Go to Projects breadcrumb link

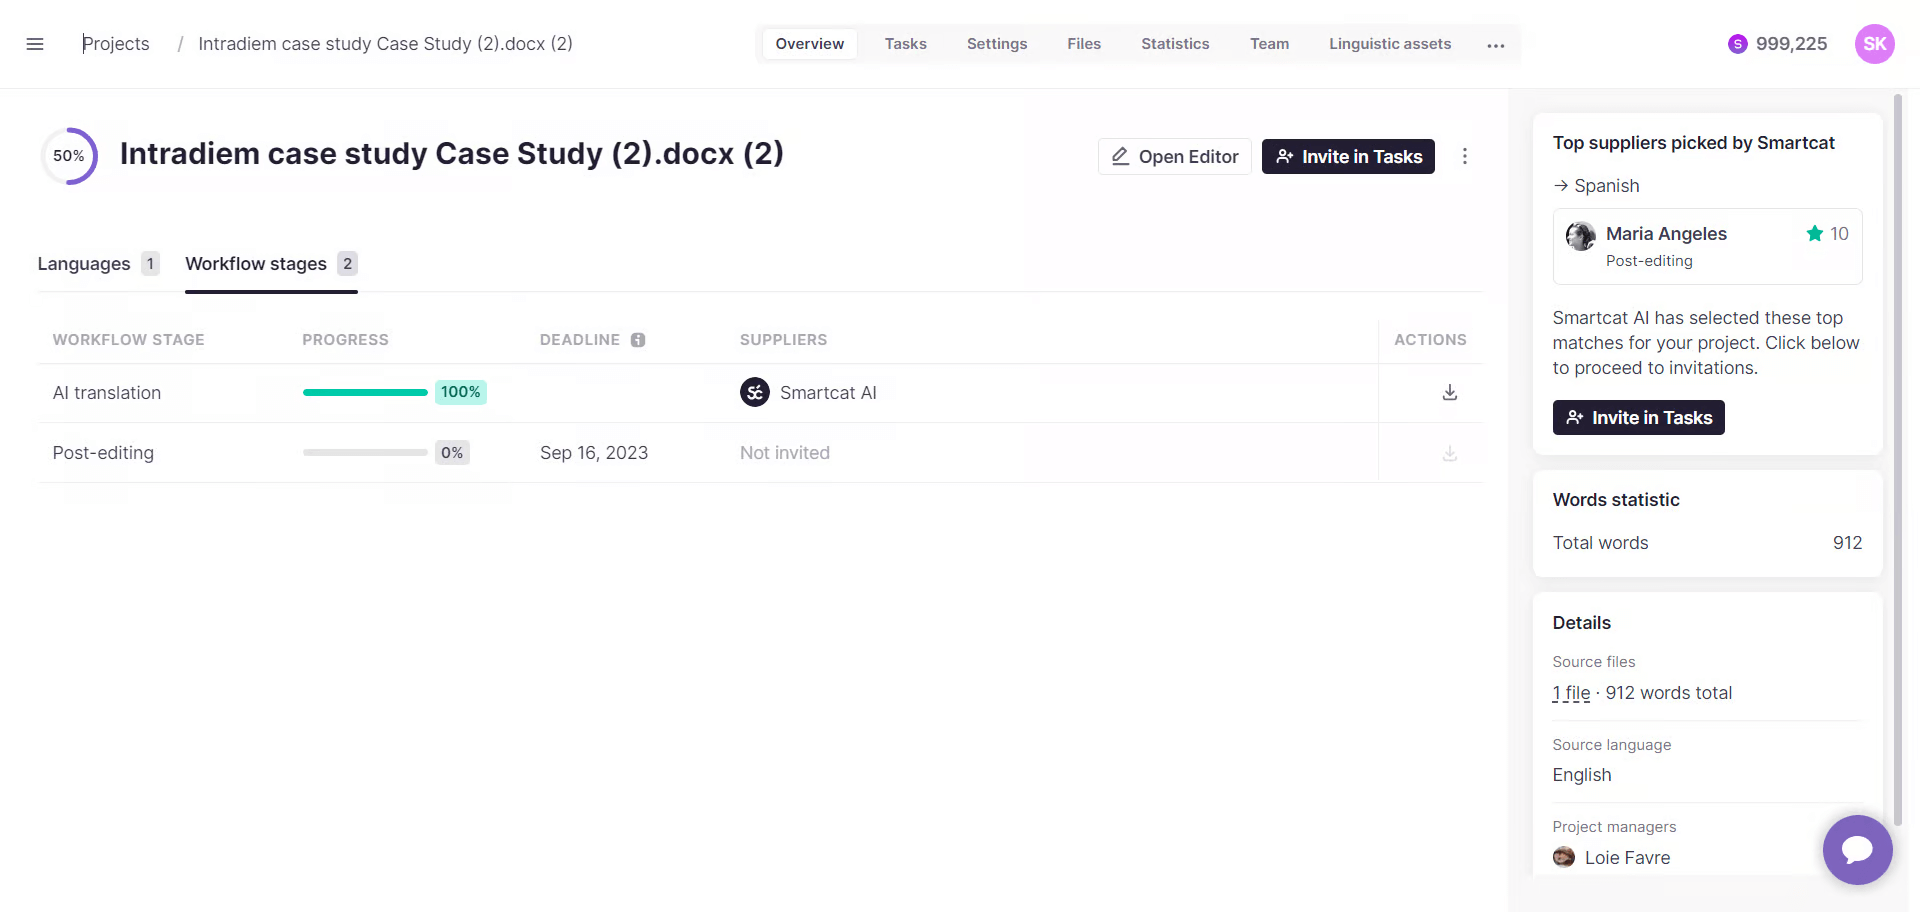116,44
